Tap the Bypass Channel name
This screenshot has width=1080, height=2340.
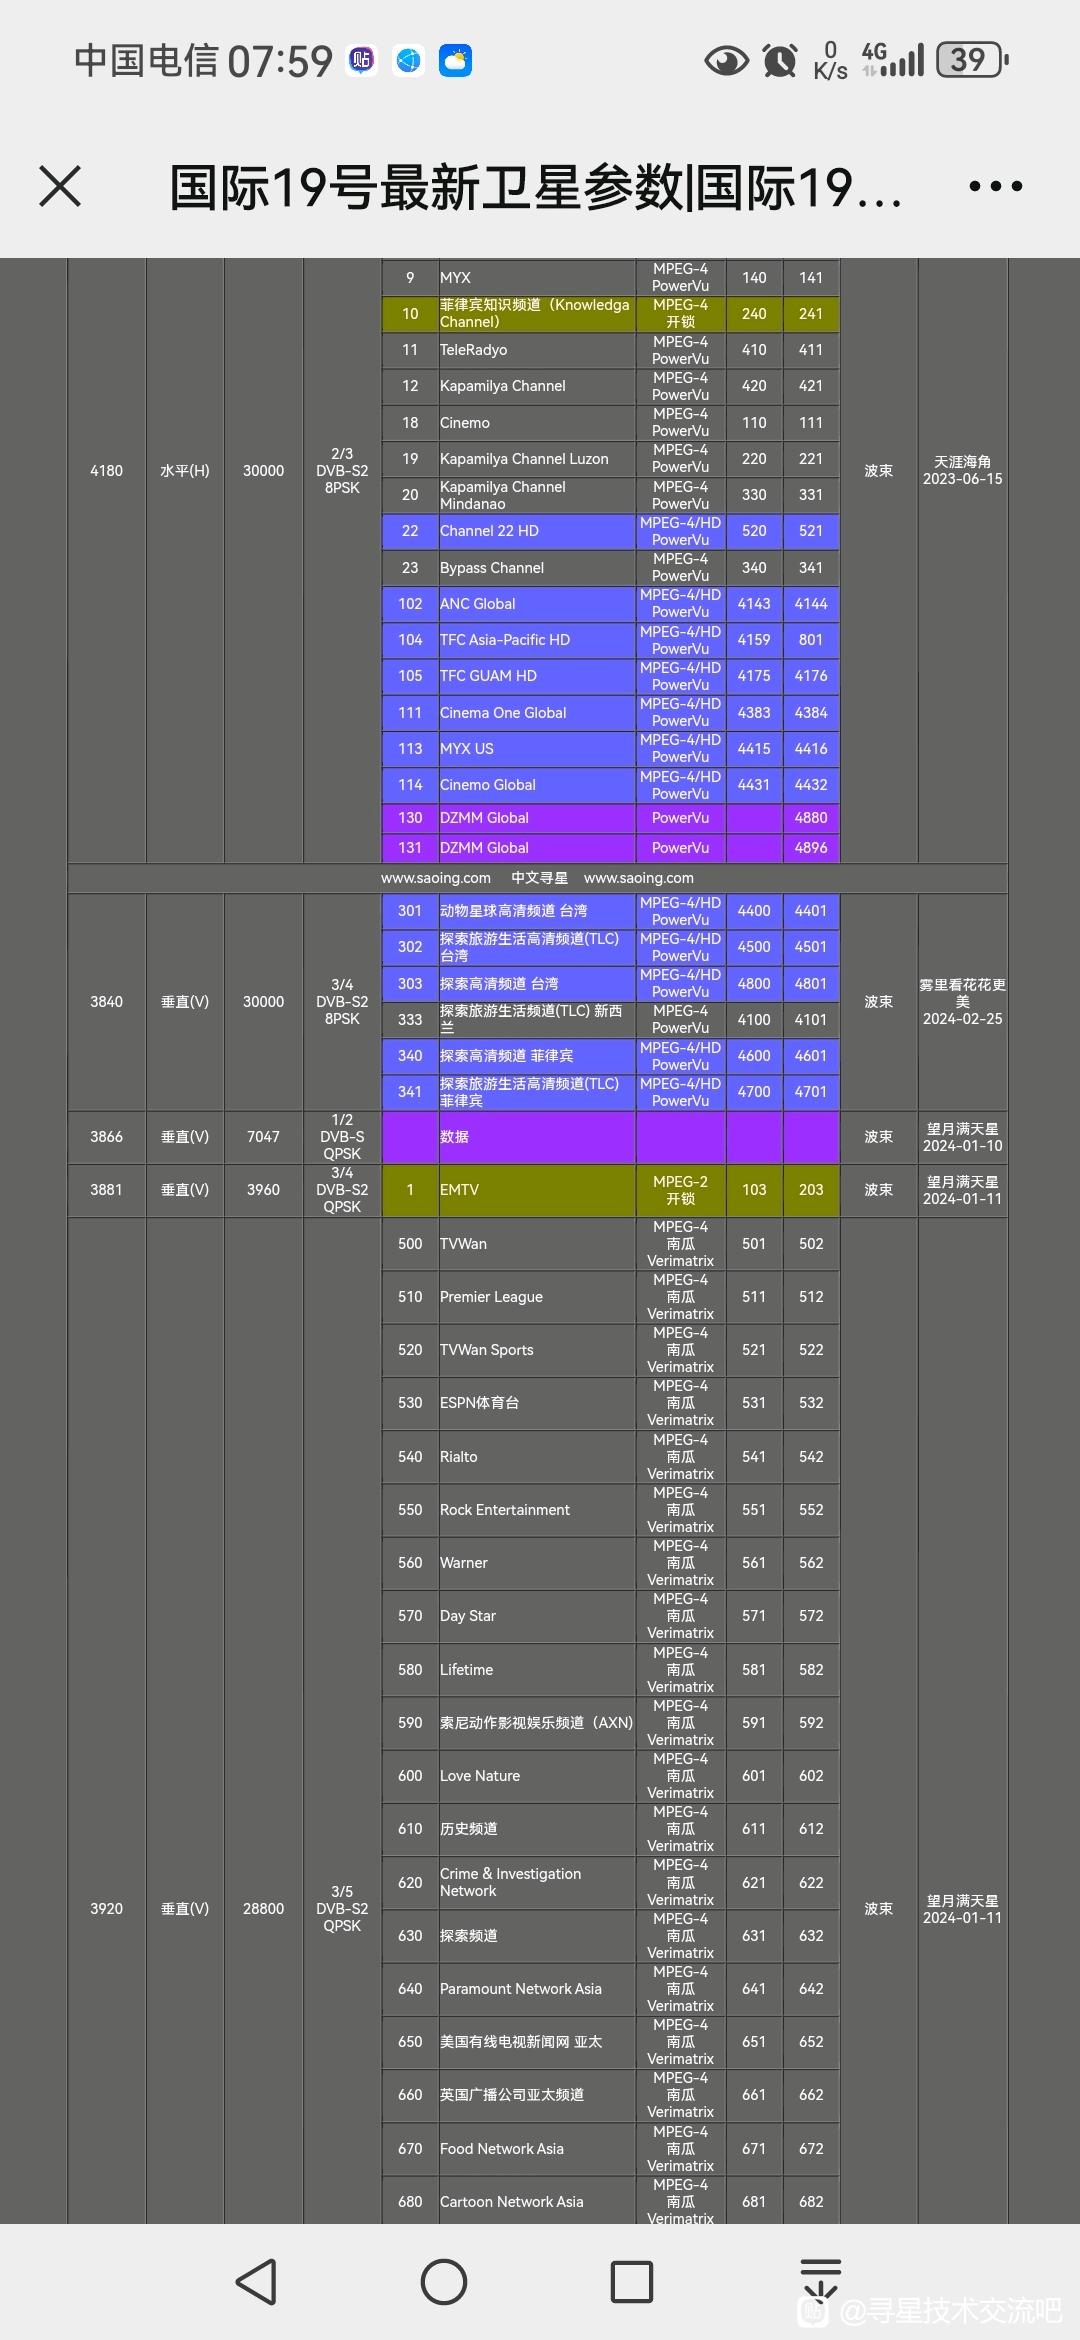click(x=492, y=568)
